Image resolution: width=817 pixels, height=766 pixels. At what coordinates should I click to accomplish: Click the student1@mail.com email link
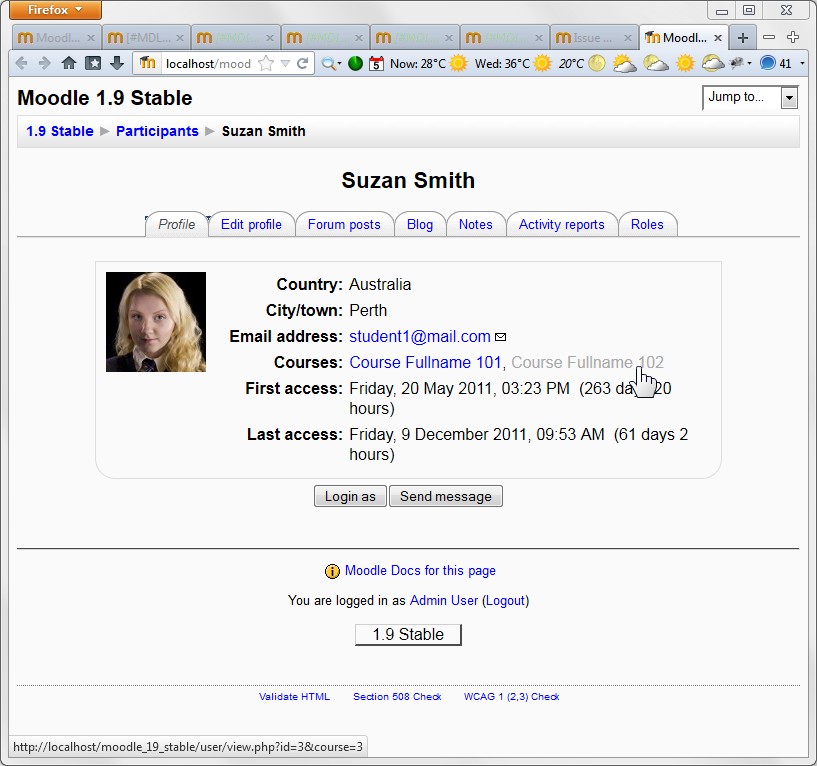pos(420,337)
